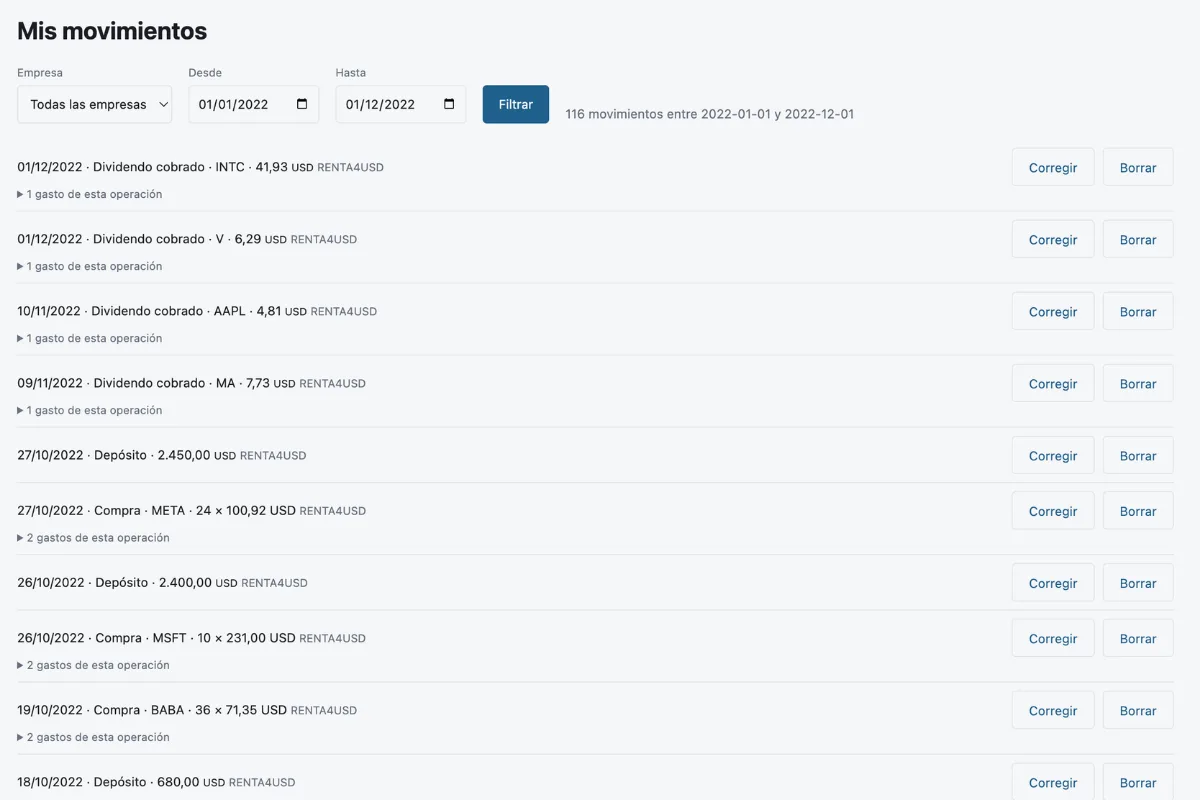Expand gastos for BABA compra row
This screenshot has height=800, width=1200.
[x=94, y=737]
